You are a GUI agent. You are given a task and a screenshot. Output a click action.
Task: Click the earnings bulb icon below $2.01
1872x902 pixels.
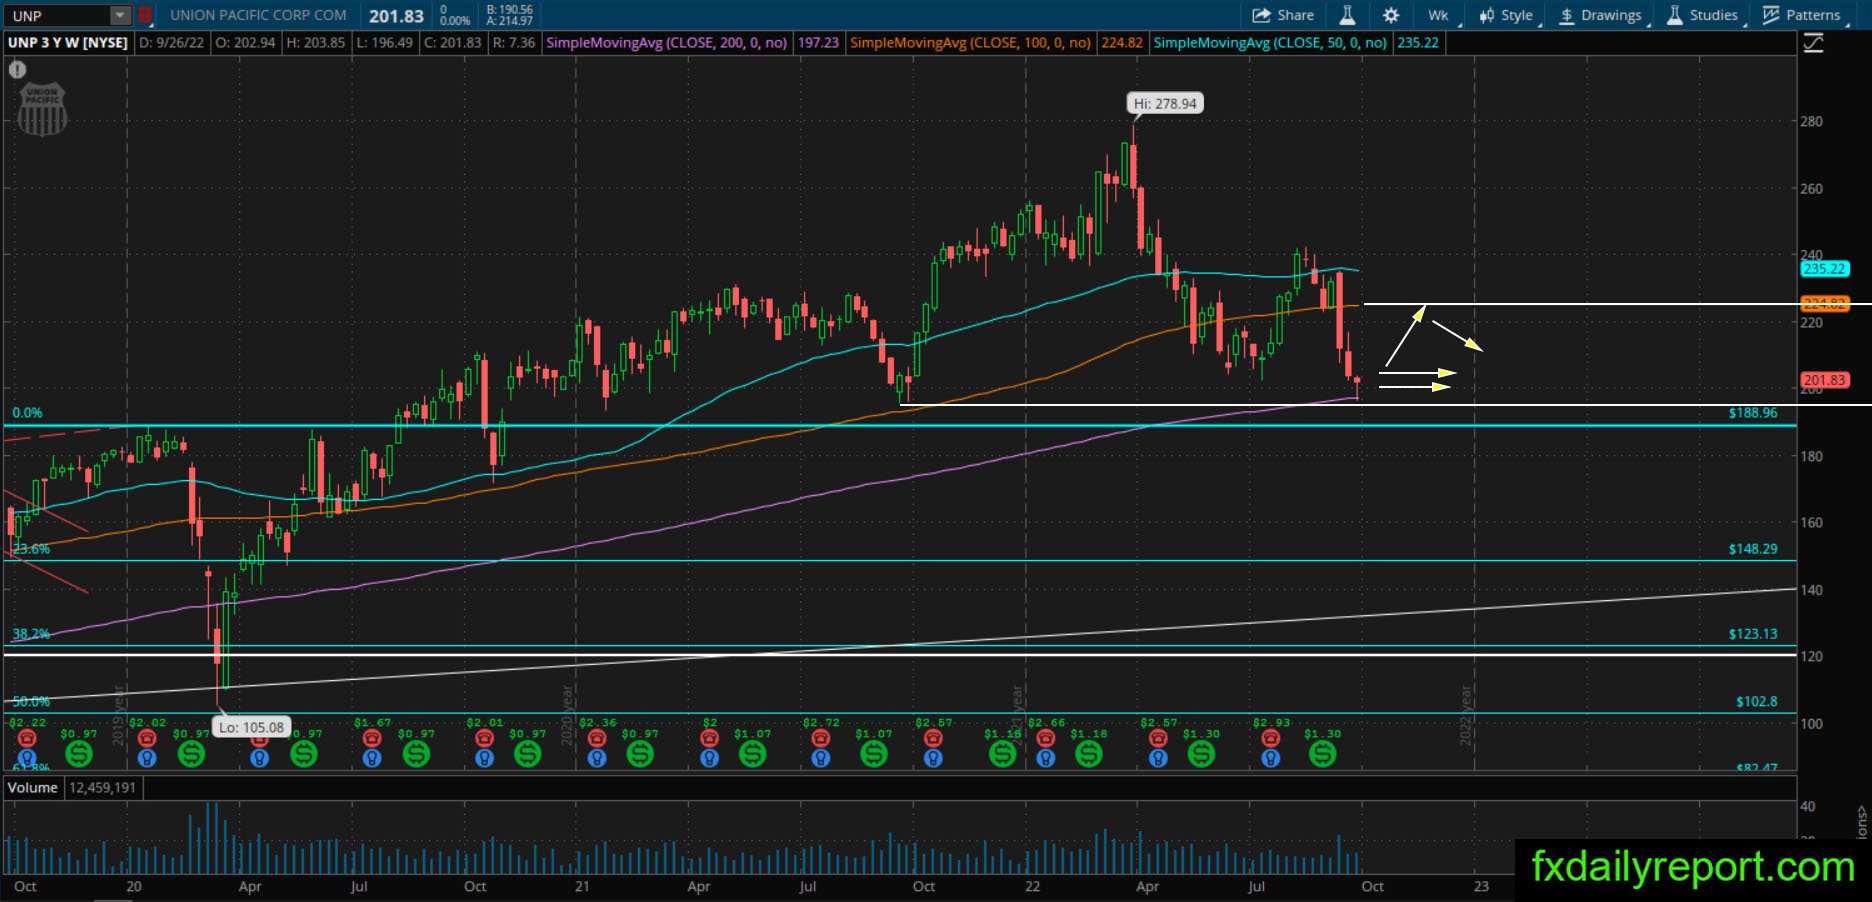click(484, 758)
